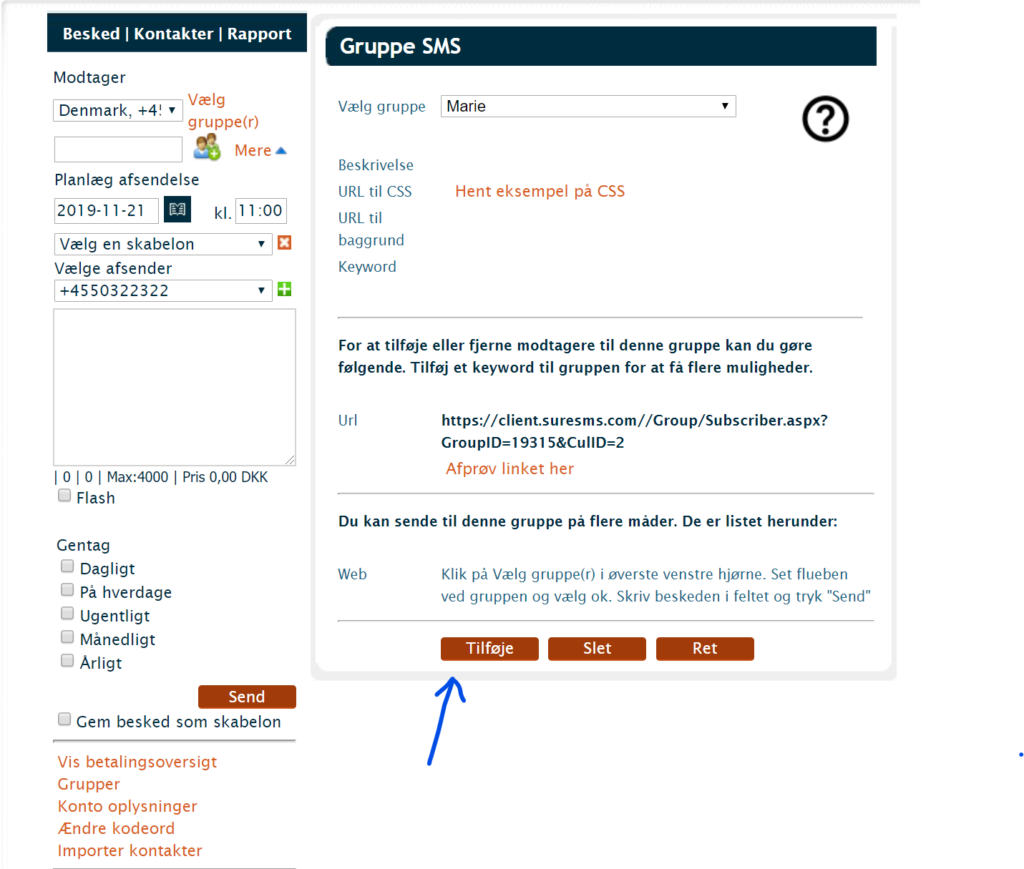
Task: Check the På hverdage repeat option
Action: click(67, 590)
